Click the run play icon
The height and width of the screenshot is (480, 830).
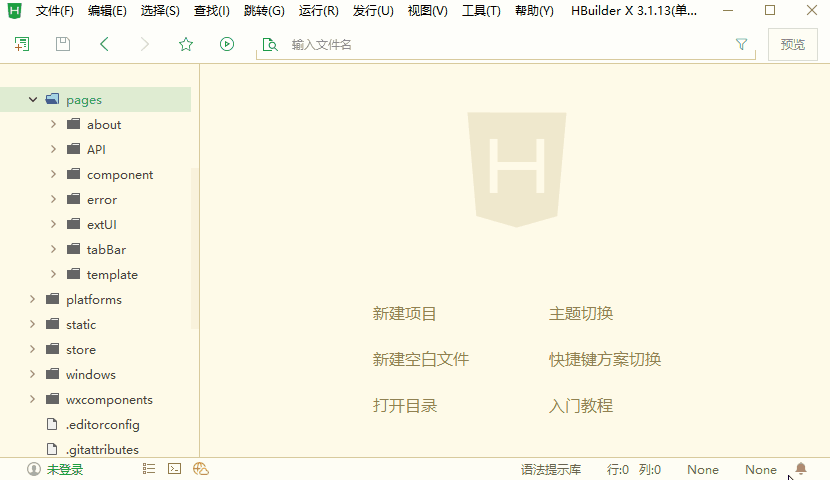[227, 44]
